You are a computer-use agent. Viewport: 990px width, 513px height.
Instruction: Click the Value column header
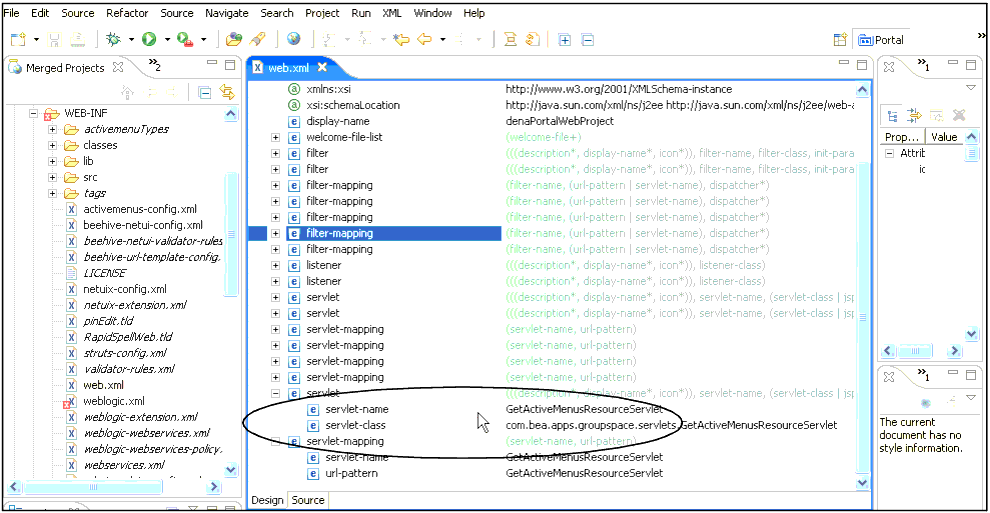pos(944,137)
